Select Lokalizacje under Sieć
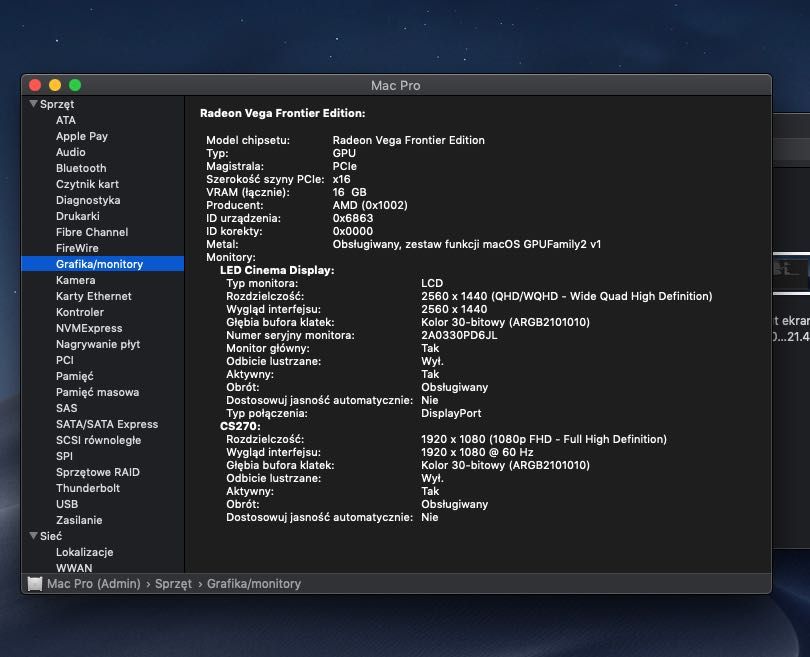810x657 pixels. point(84,552)
